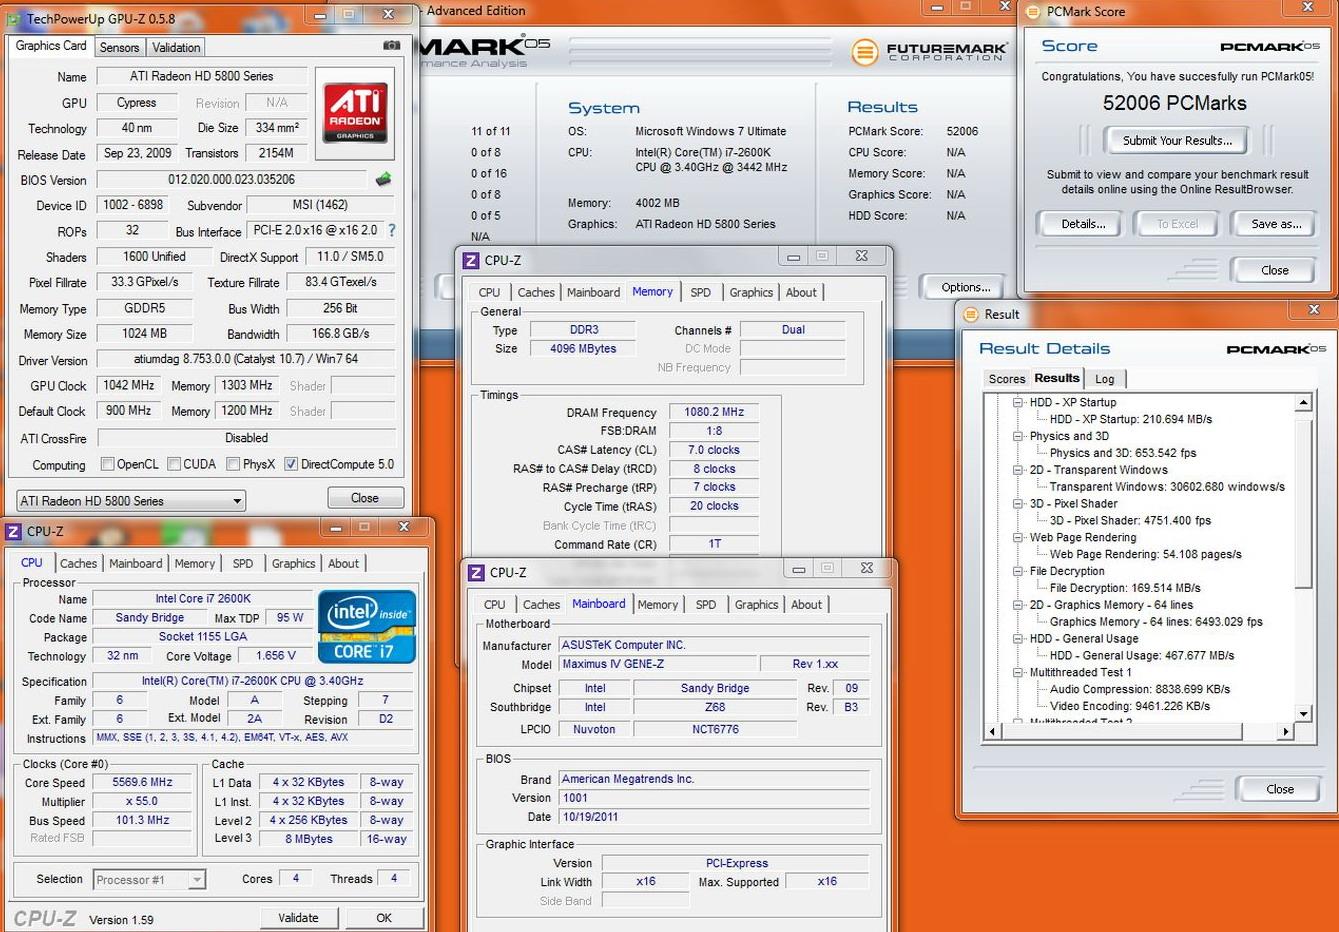Collapse the 2D - Transparent Windows node
This screenshot has width=1339, height=932.
(x=1017, y=470)
